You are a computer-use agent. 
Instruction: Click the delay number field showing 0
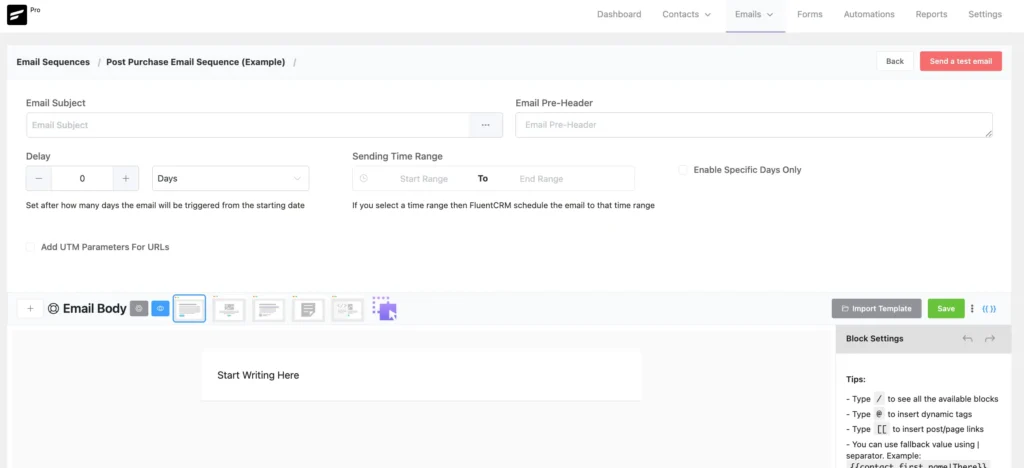point(82,178)
